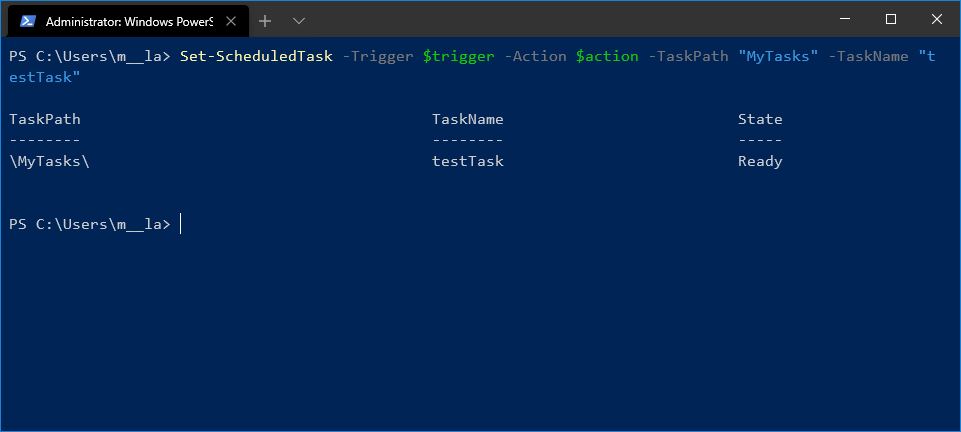This screenshot has width=961, height=432.
Task: Close the Windows Terminal window
Action: 937,19
